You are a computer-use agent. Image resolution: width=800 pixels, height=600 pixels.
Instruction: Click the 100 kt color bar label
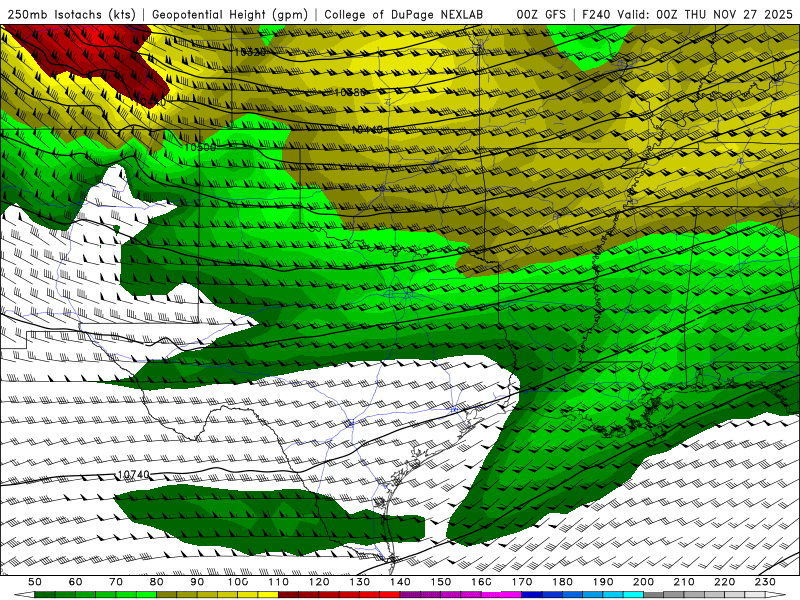(238, 582)
